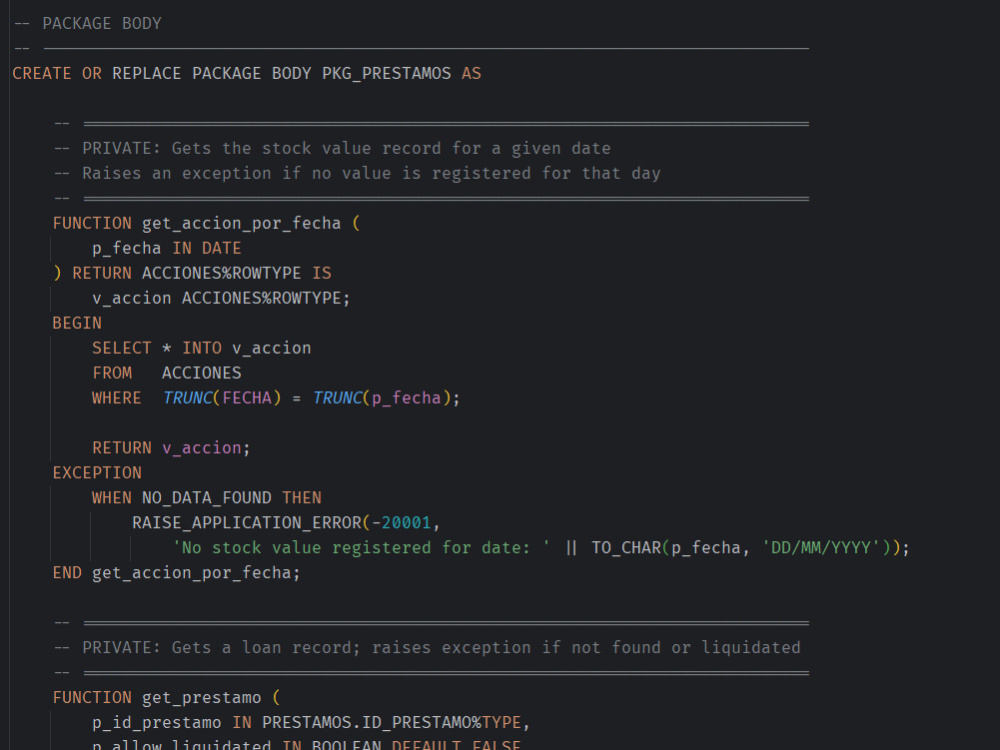1000x750 pixels.
Task: Click the parameter line 'p_fecha IN DATE'
Action: (x=166, y=248)
